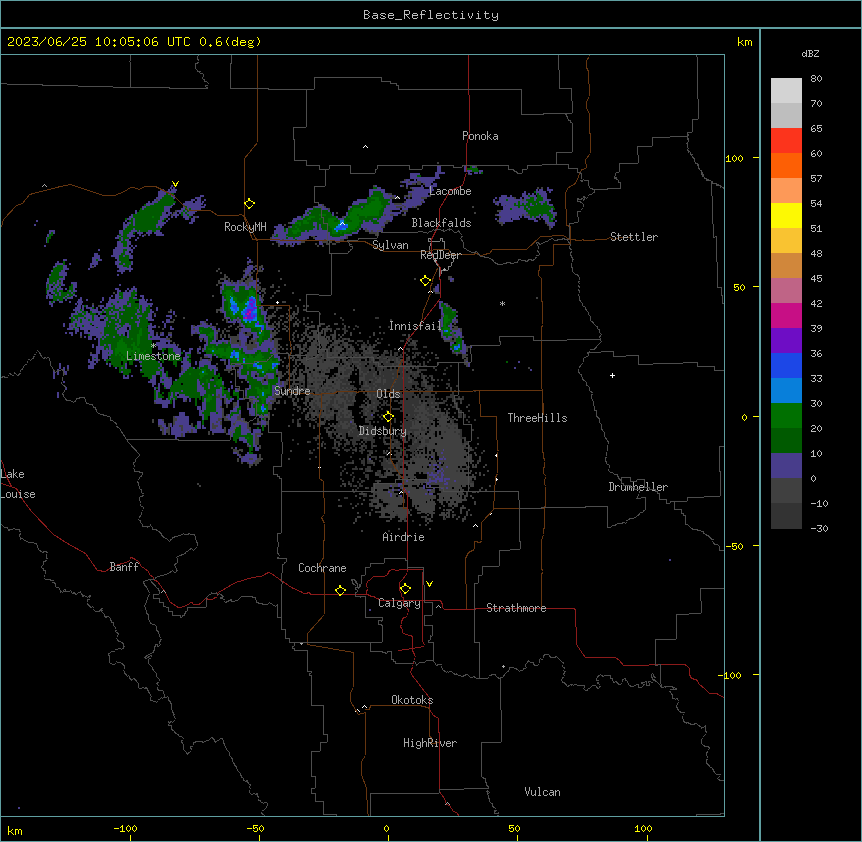862x842 pixels.
Task: Click the Olds town label
Action: point(388,394)
